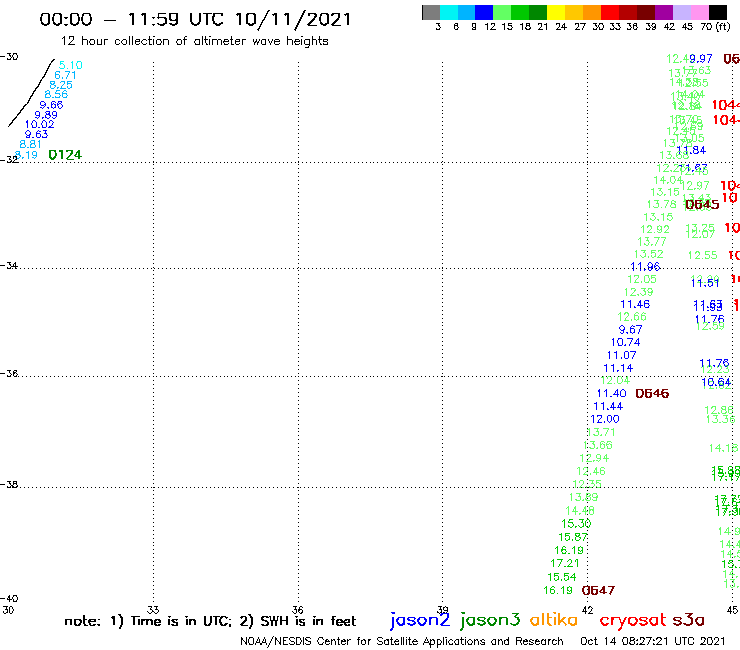
Task: Click the jason2 legend label
Action: coord(420,620)
